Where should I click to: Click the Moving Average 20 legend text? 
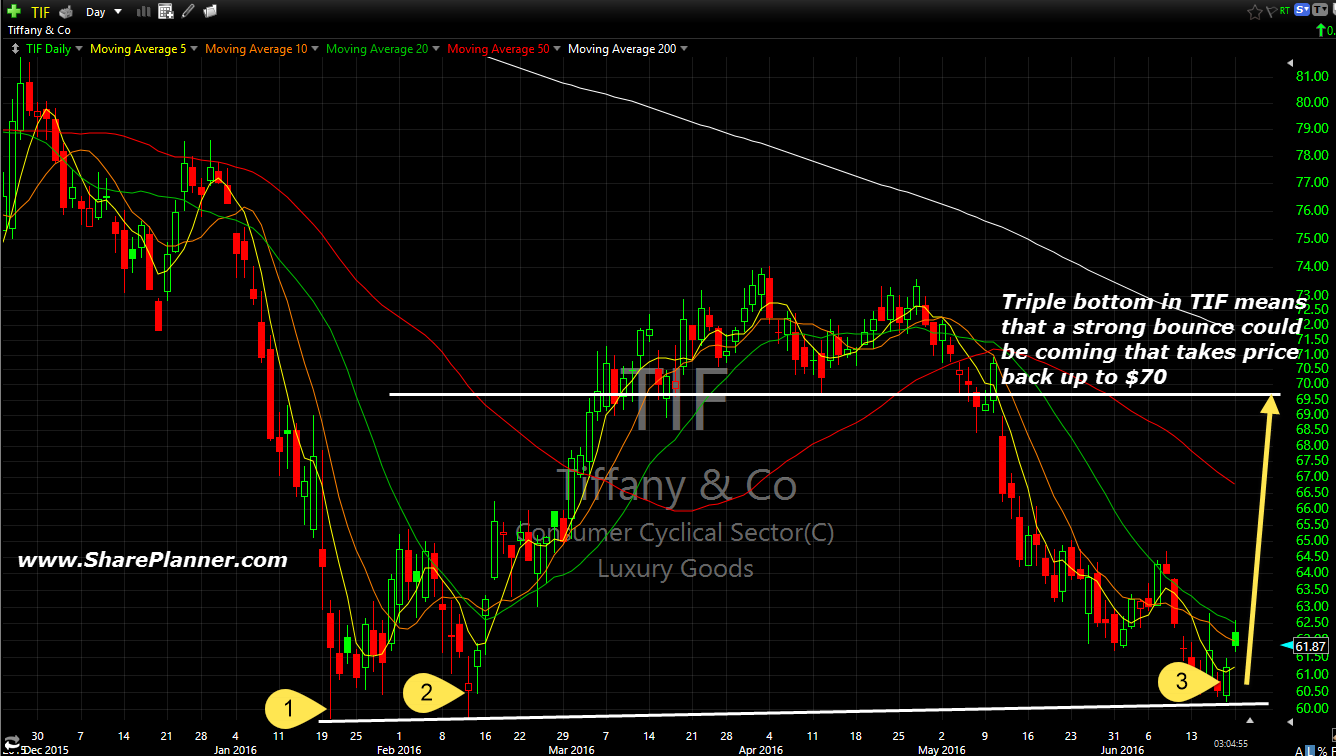tap(377, 49)
